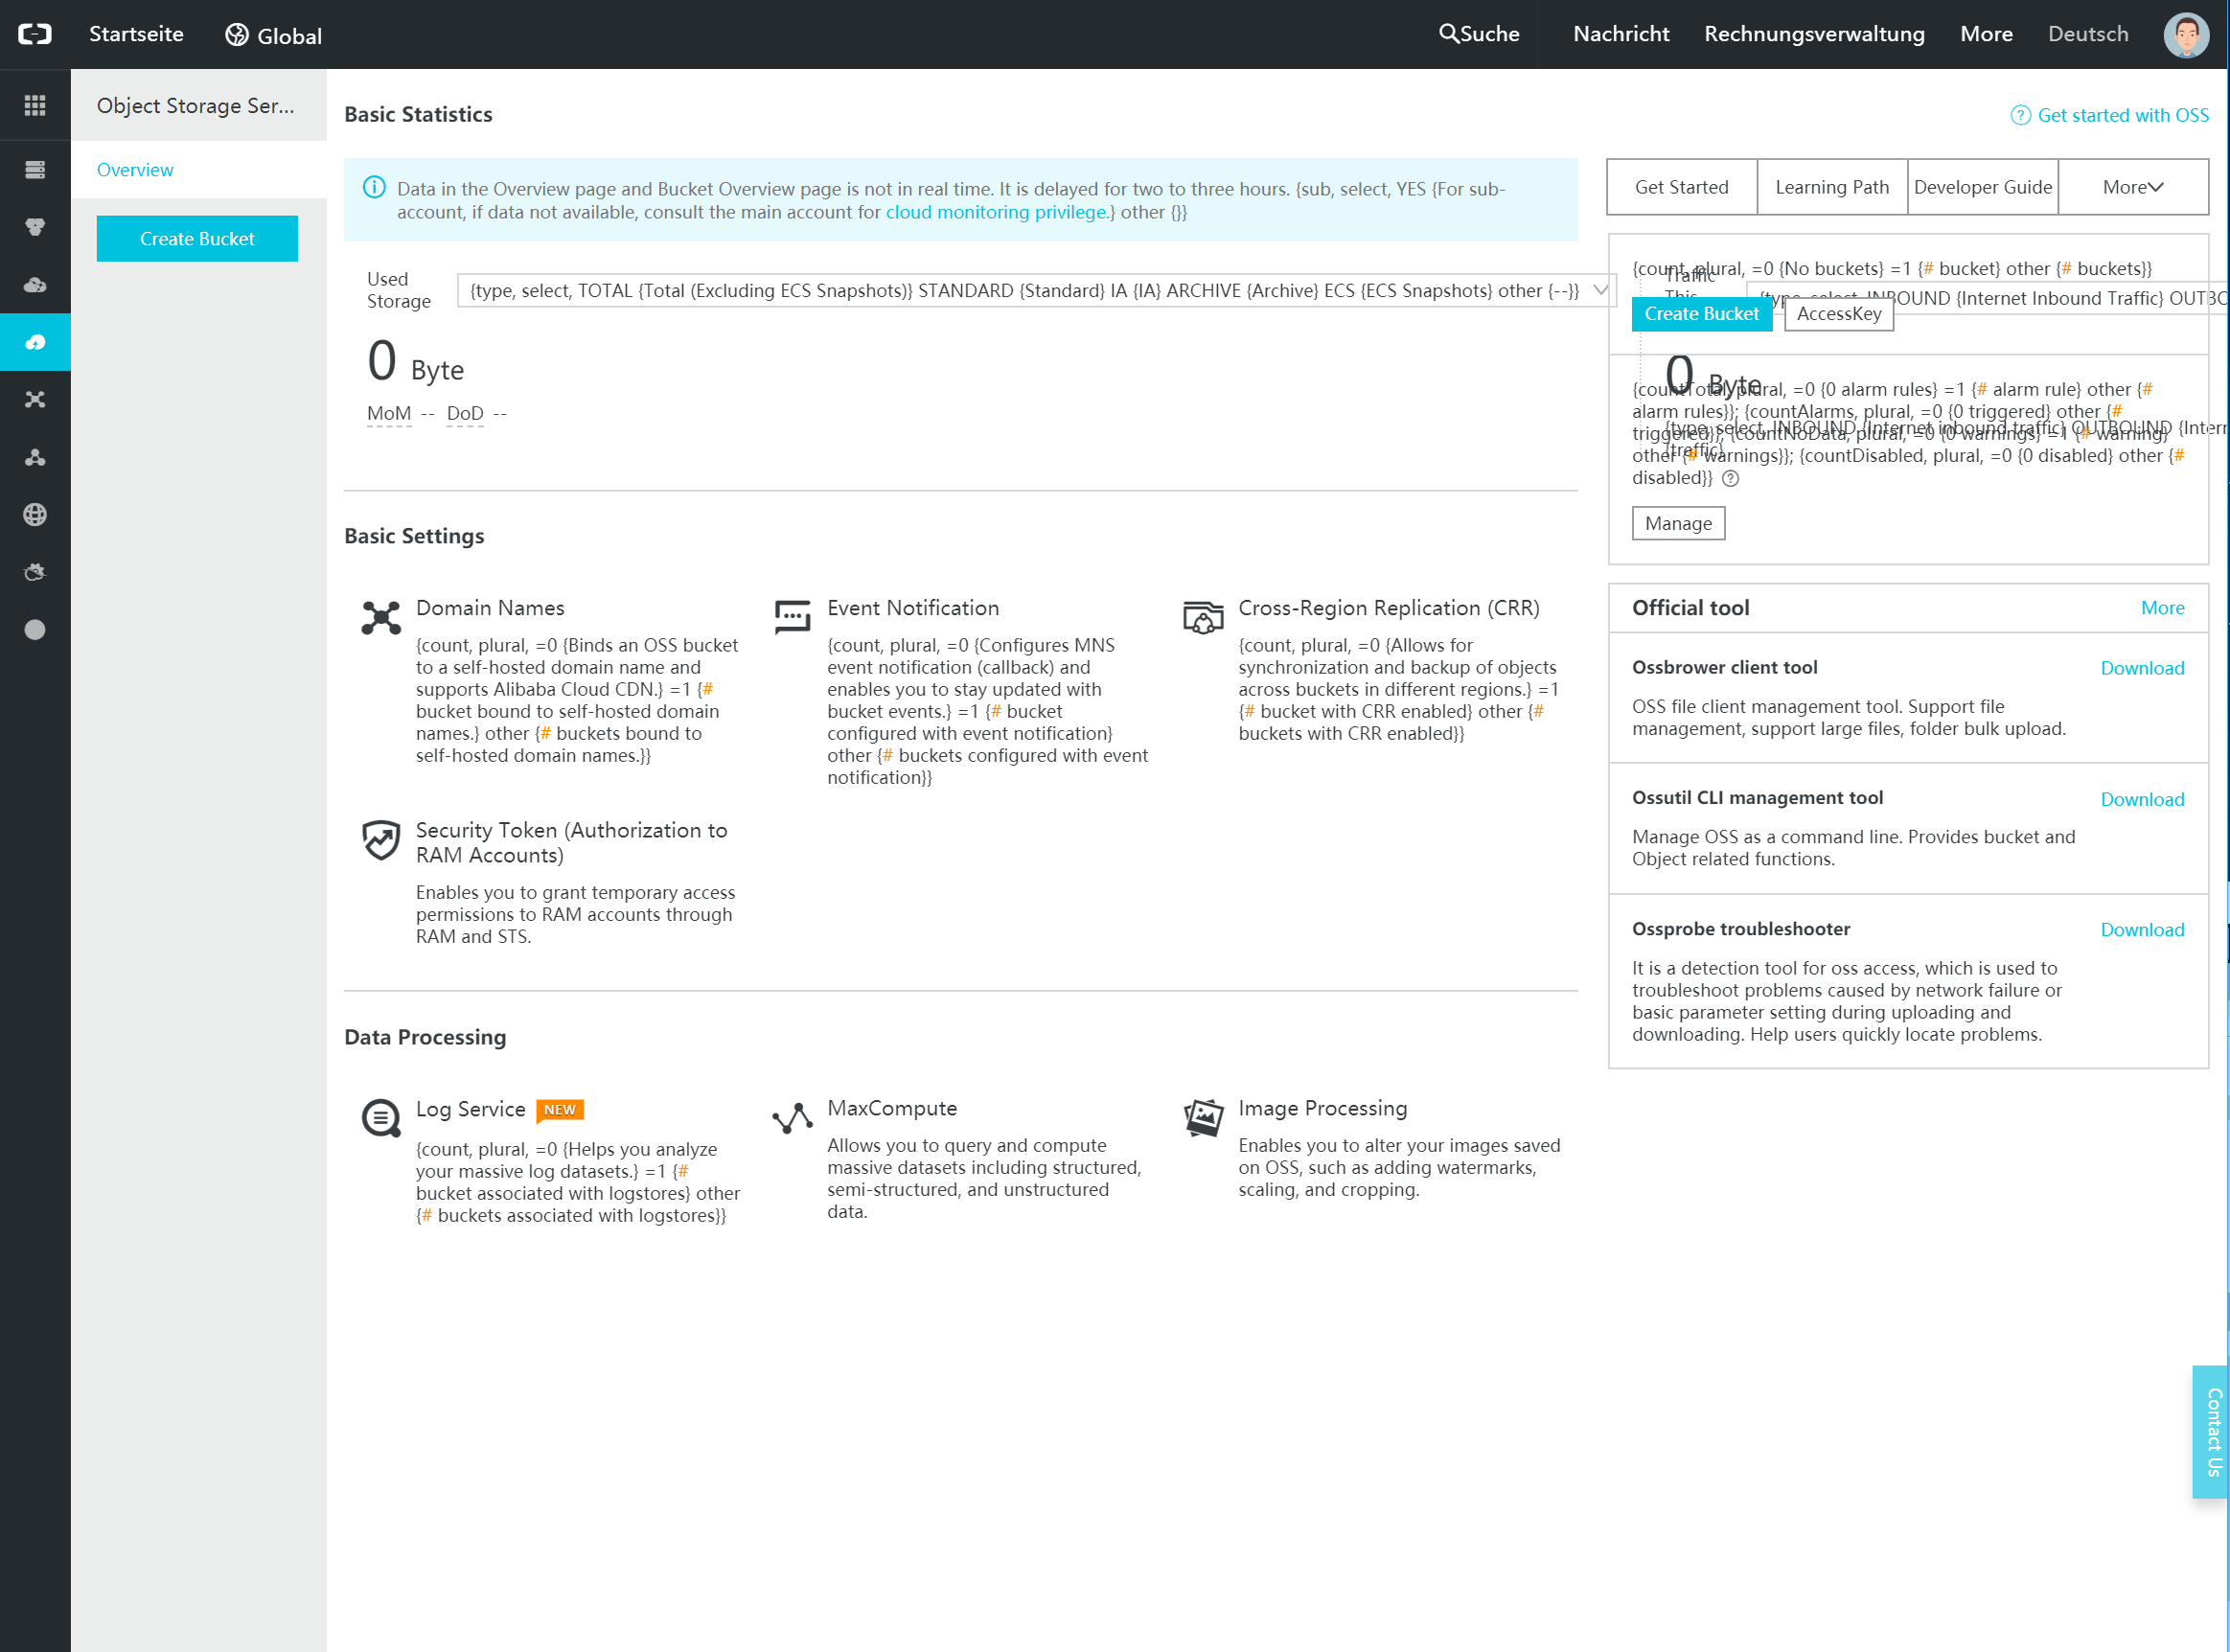Click the globe sidebar icon
This screenshot has width=2230, height=1652.
(x=35, y=514)
